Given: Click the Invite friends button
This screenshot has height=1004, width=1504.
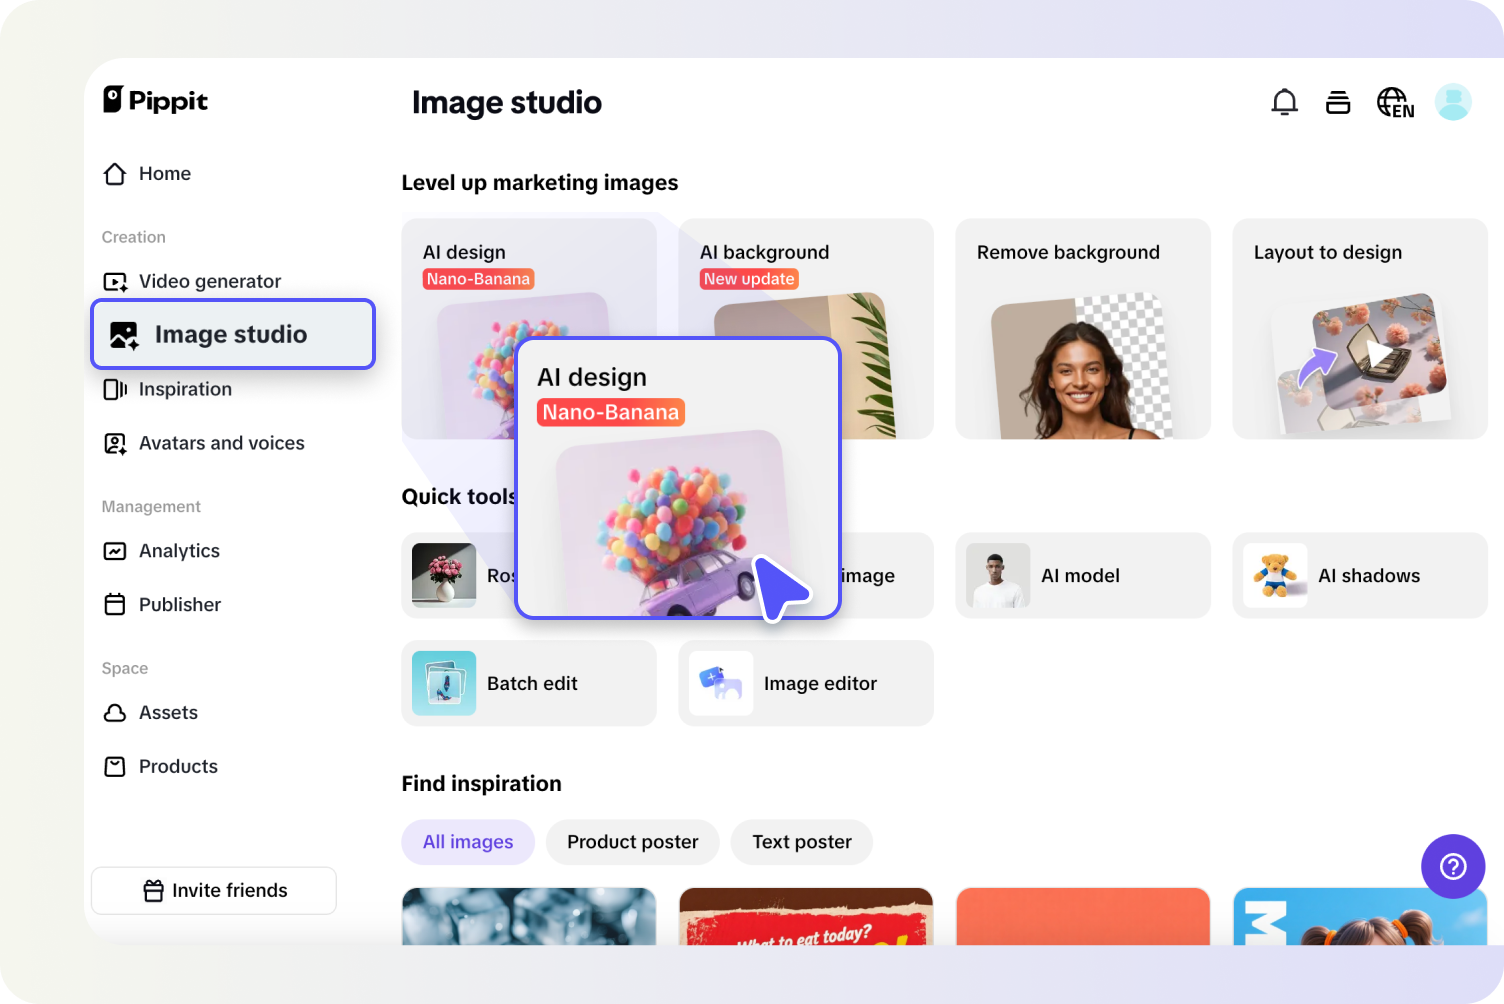Looking at the screenshot, I should tap(213, 890).
